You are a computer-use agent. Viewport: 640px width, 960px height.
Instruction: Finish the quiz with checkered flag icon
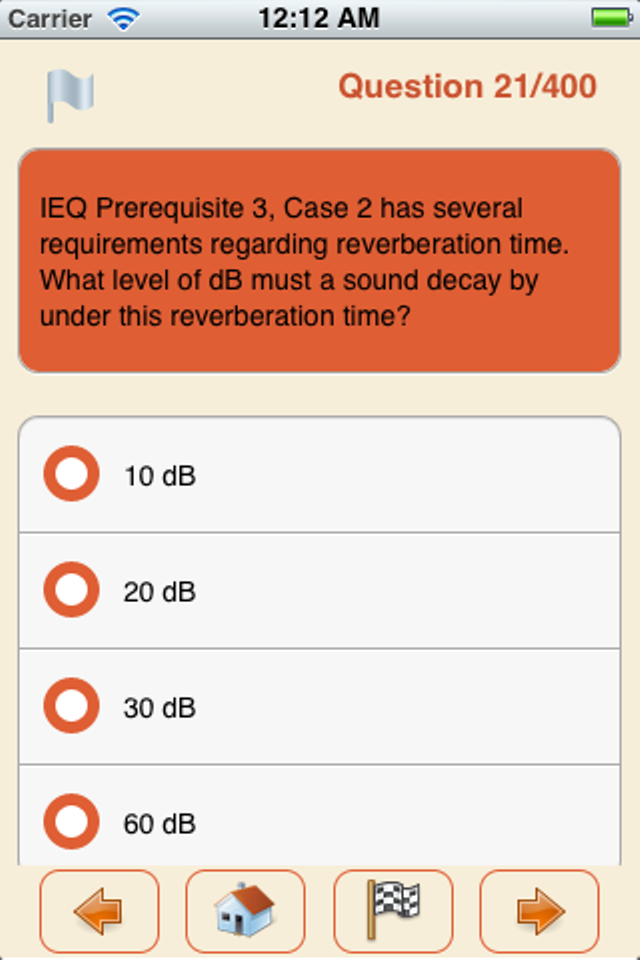[393, 911]
